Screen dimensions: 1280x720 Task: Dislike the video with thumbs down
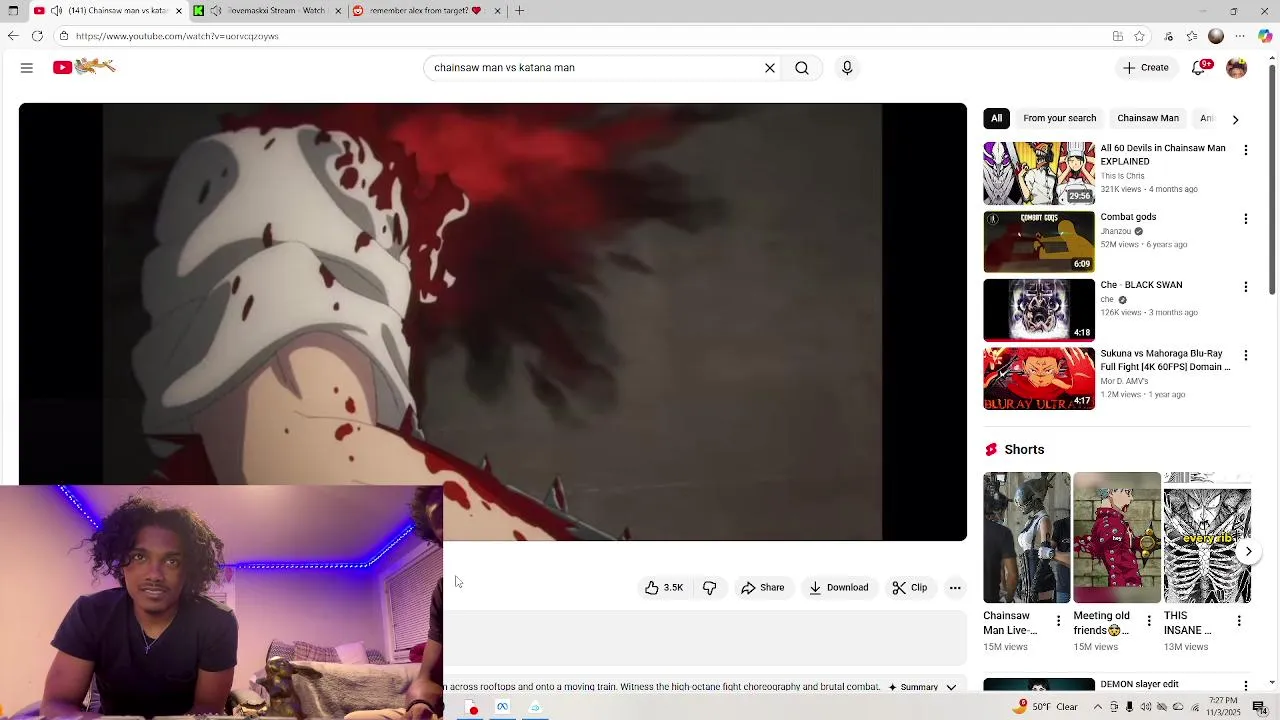[x=709, y=588]
